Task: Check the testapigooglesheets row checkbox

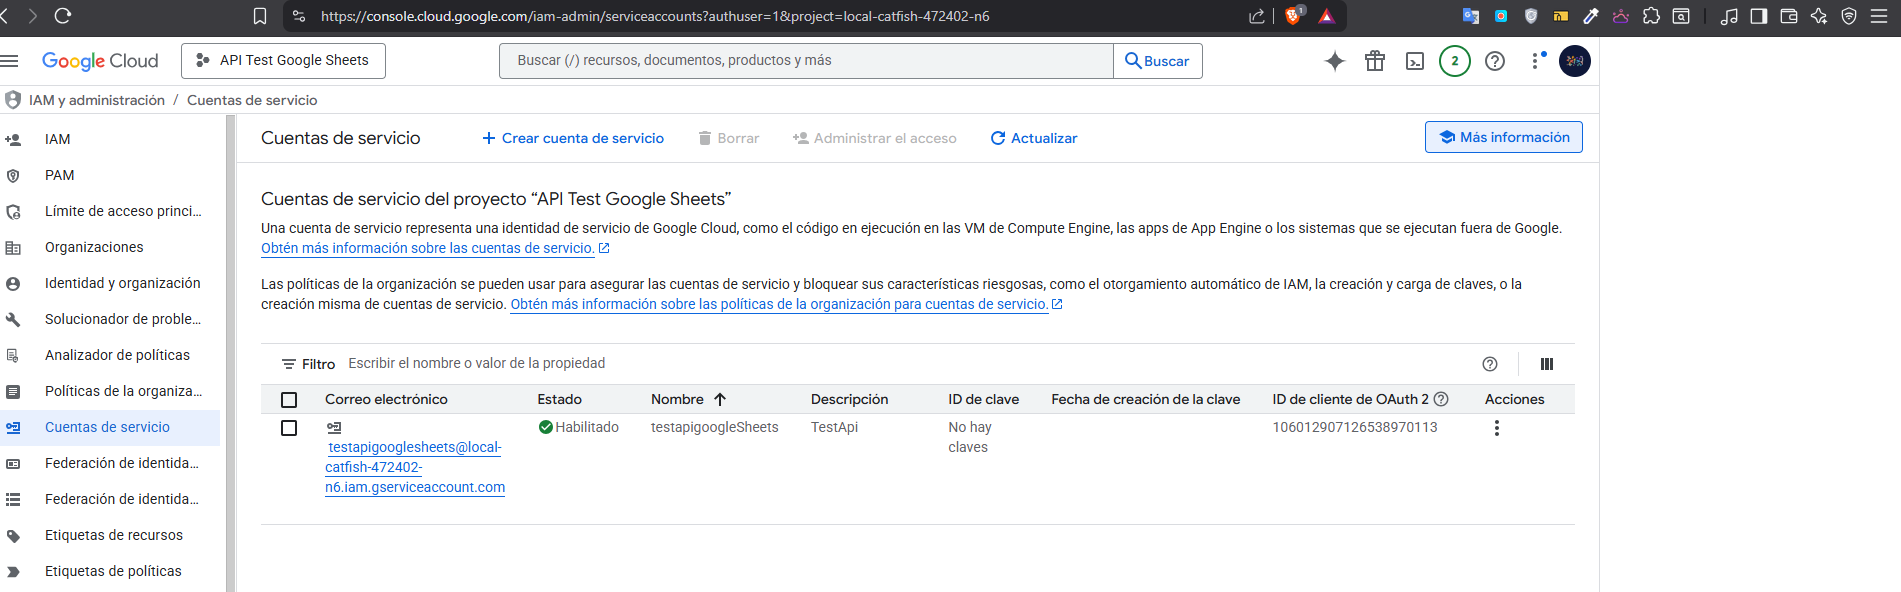Action: [289, 428]
